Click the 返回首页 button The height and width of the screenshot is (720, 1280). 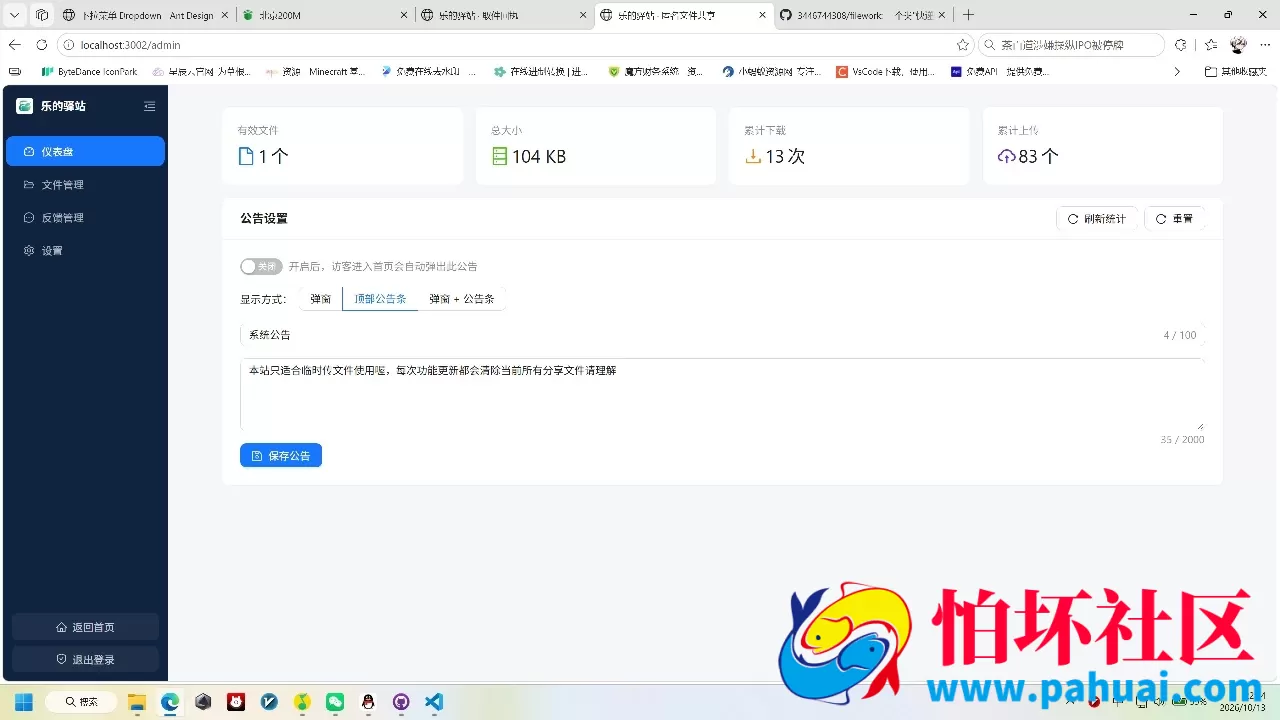[x=85, y=627]
